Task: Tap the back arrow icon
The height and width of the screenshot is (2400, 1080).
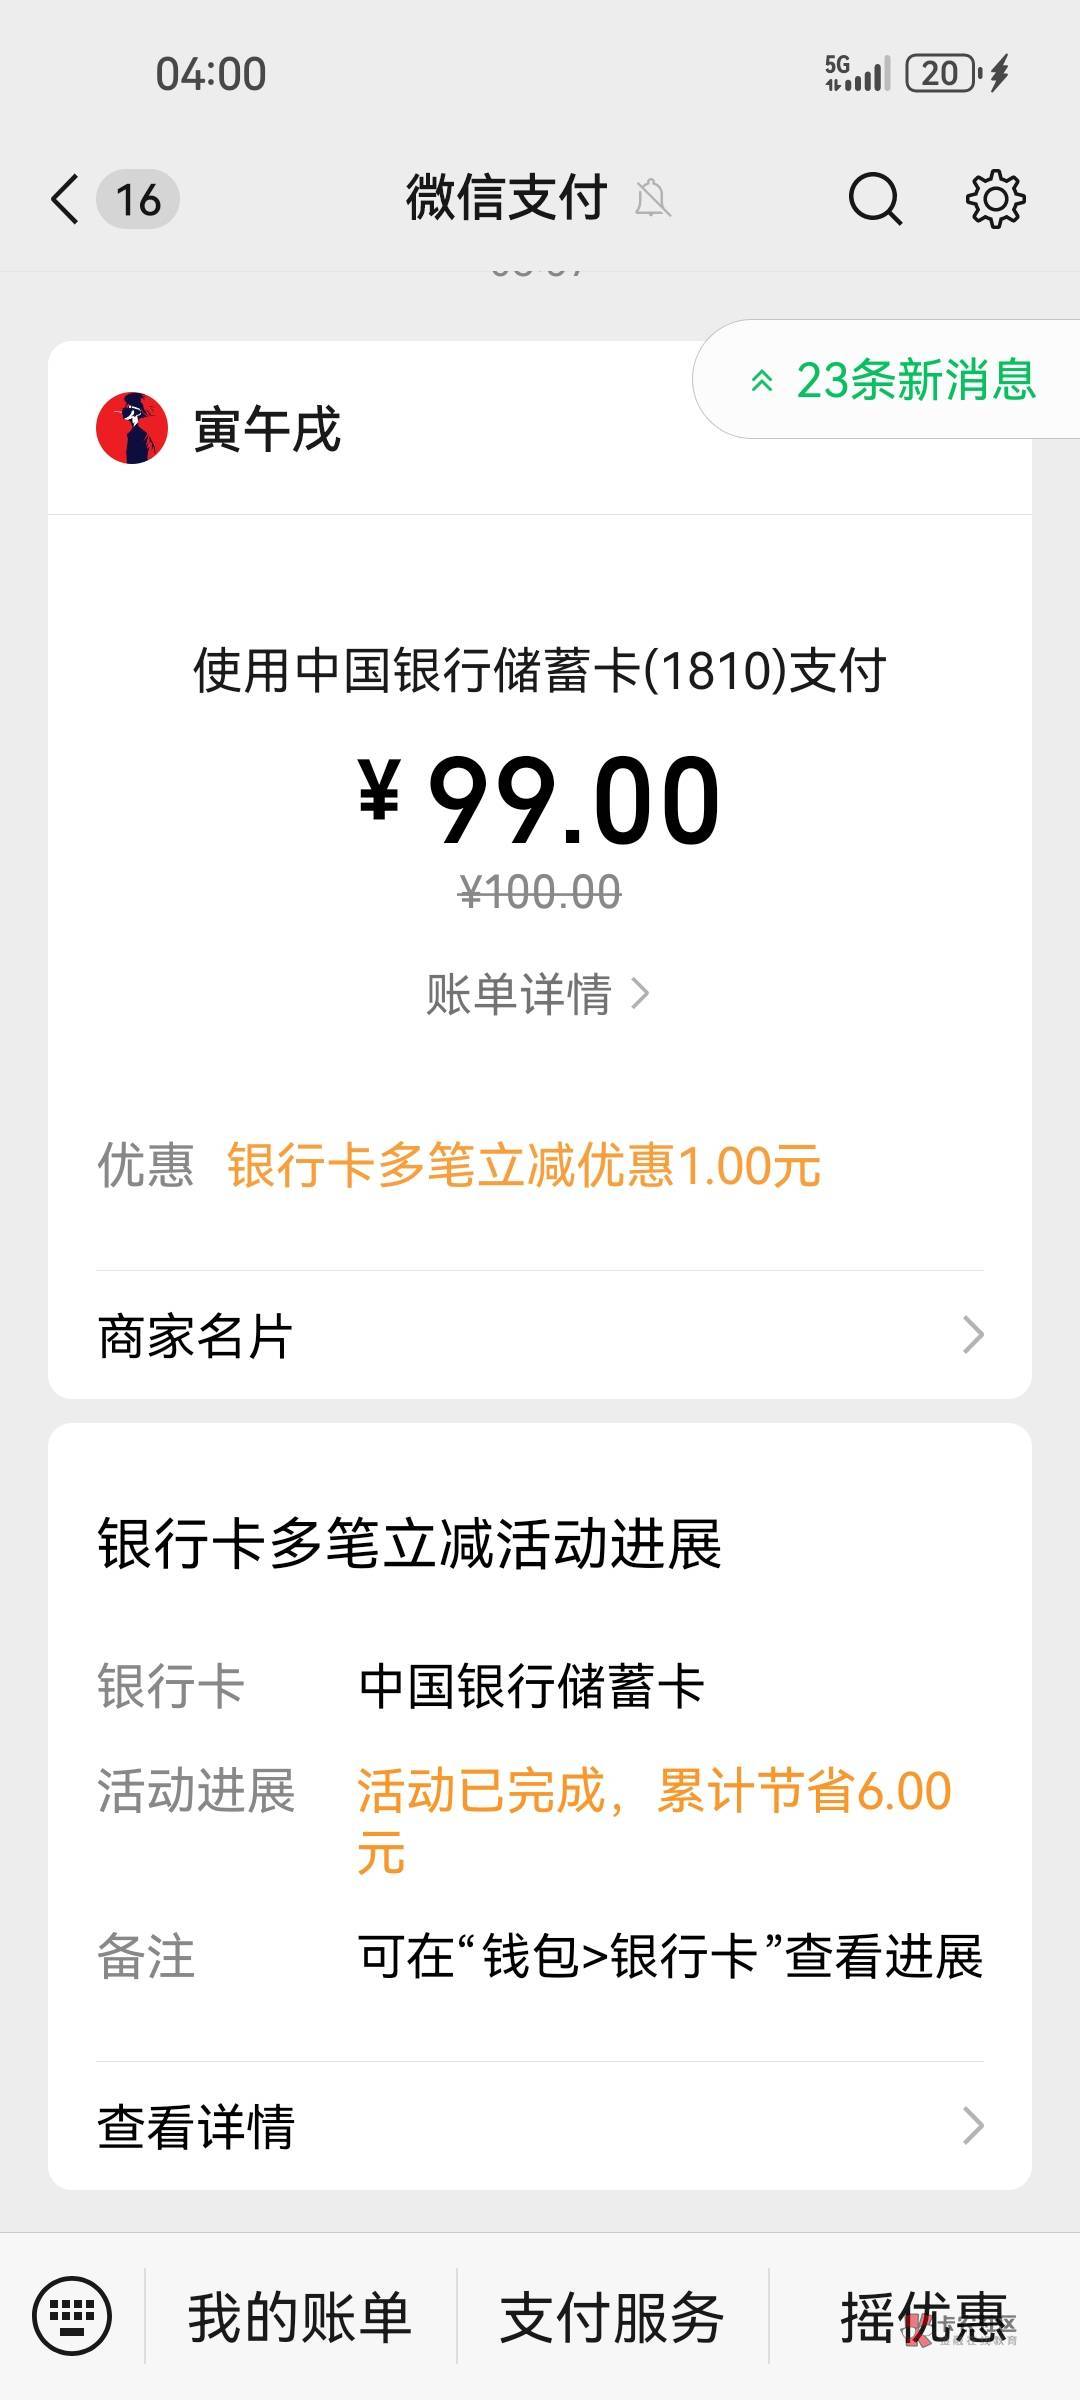Action: tap(65, 199)
